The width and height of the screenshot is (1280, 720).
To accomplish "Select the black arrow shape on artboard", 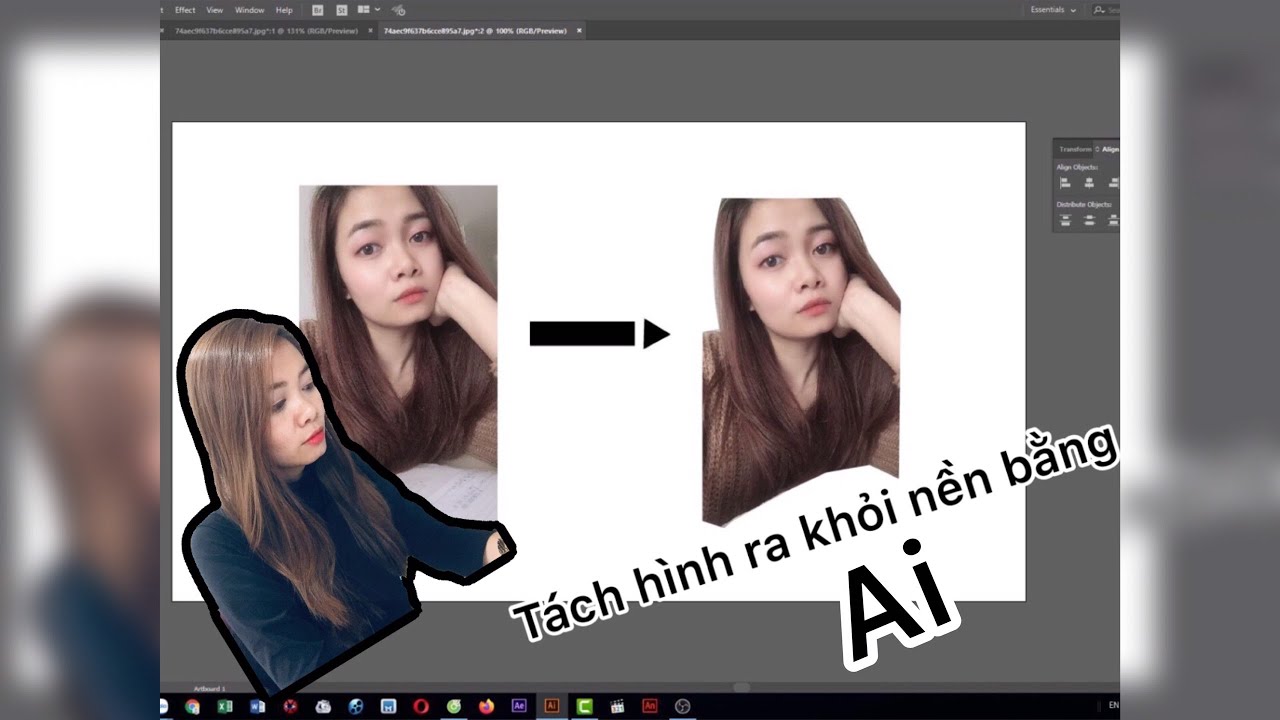I will (x=599, y=333).
